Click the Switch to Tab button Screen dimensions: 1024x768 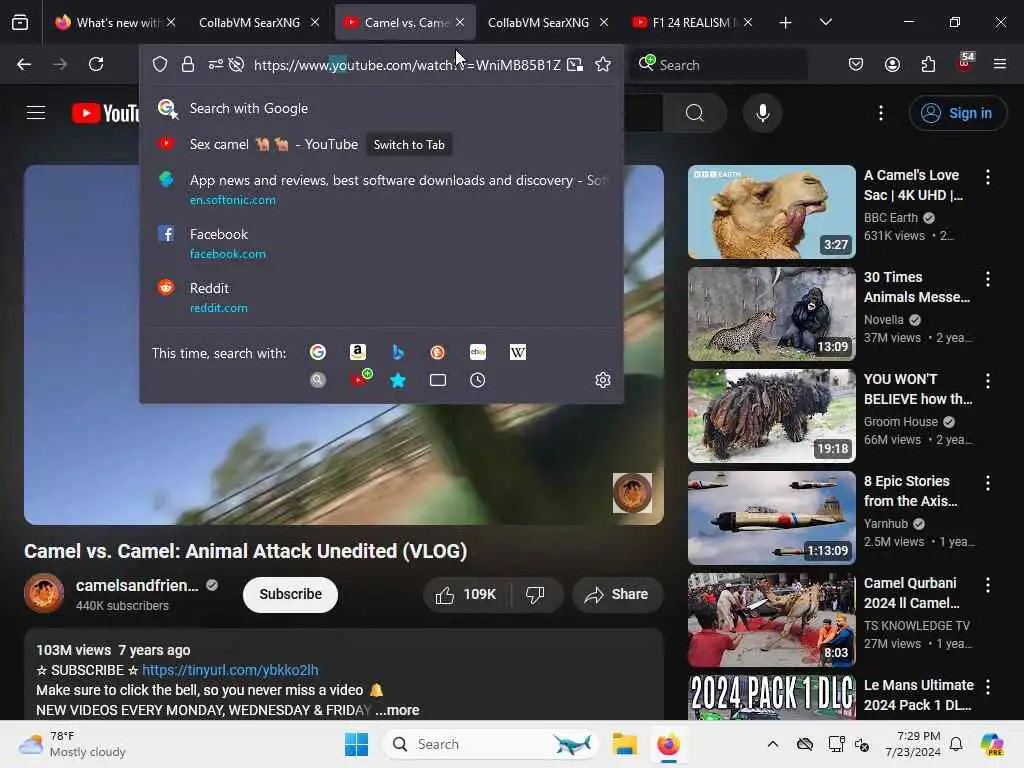coord(409,144)
